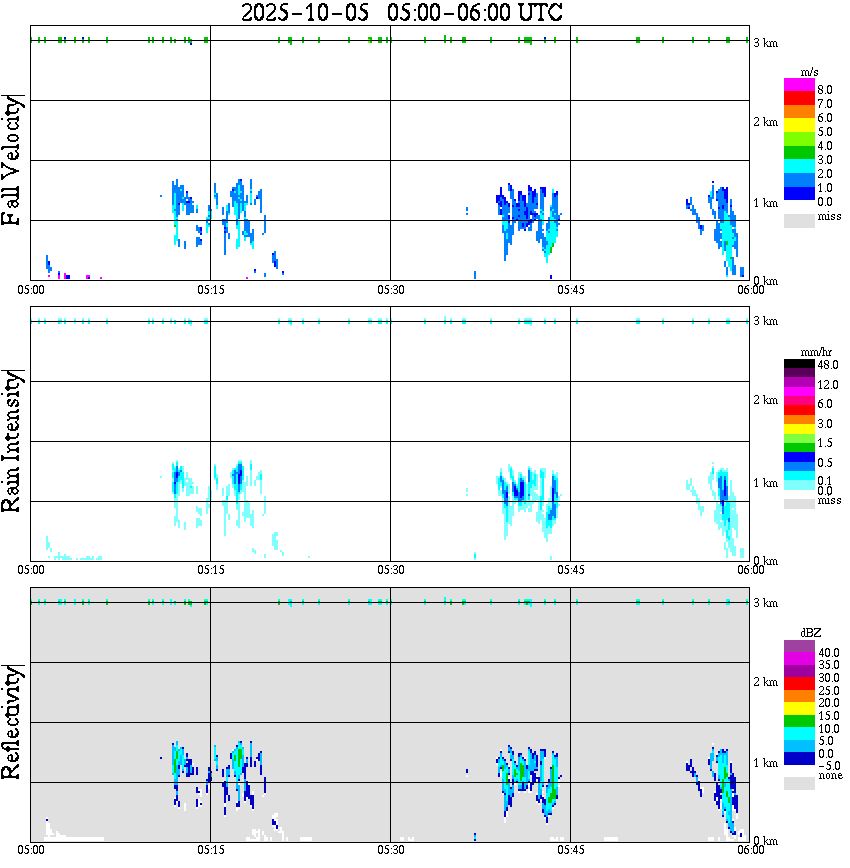Click gray "miss" swatch in Fall Velocity legend

click(799, 220)
